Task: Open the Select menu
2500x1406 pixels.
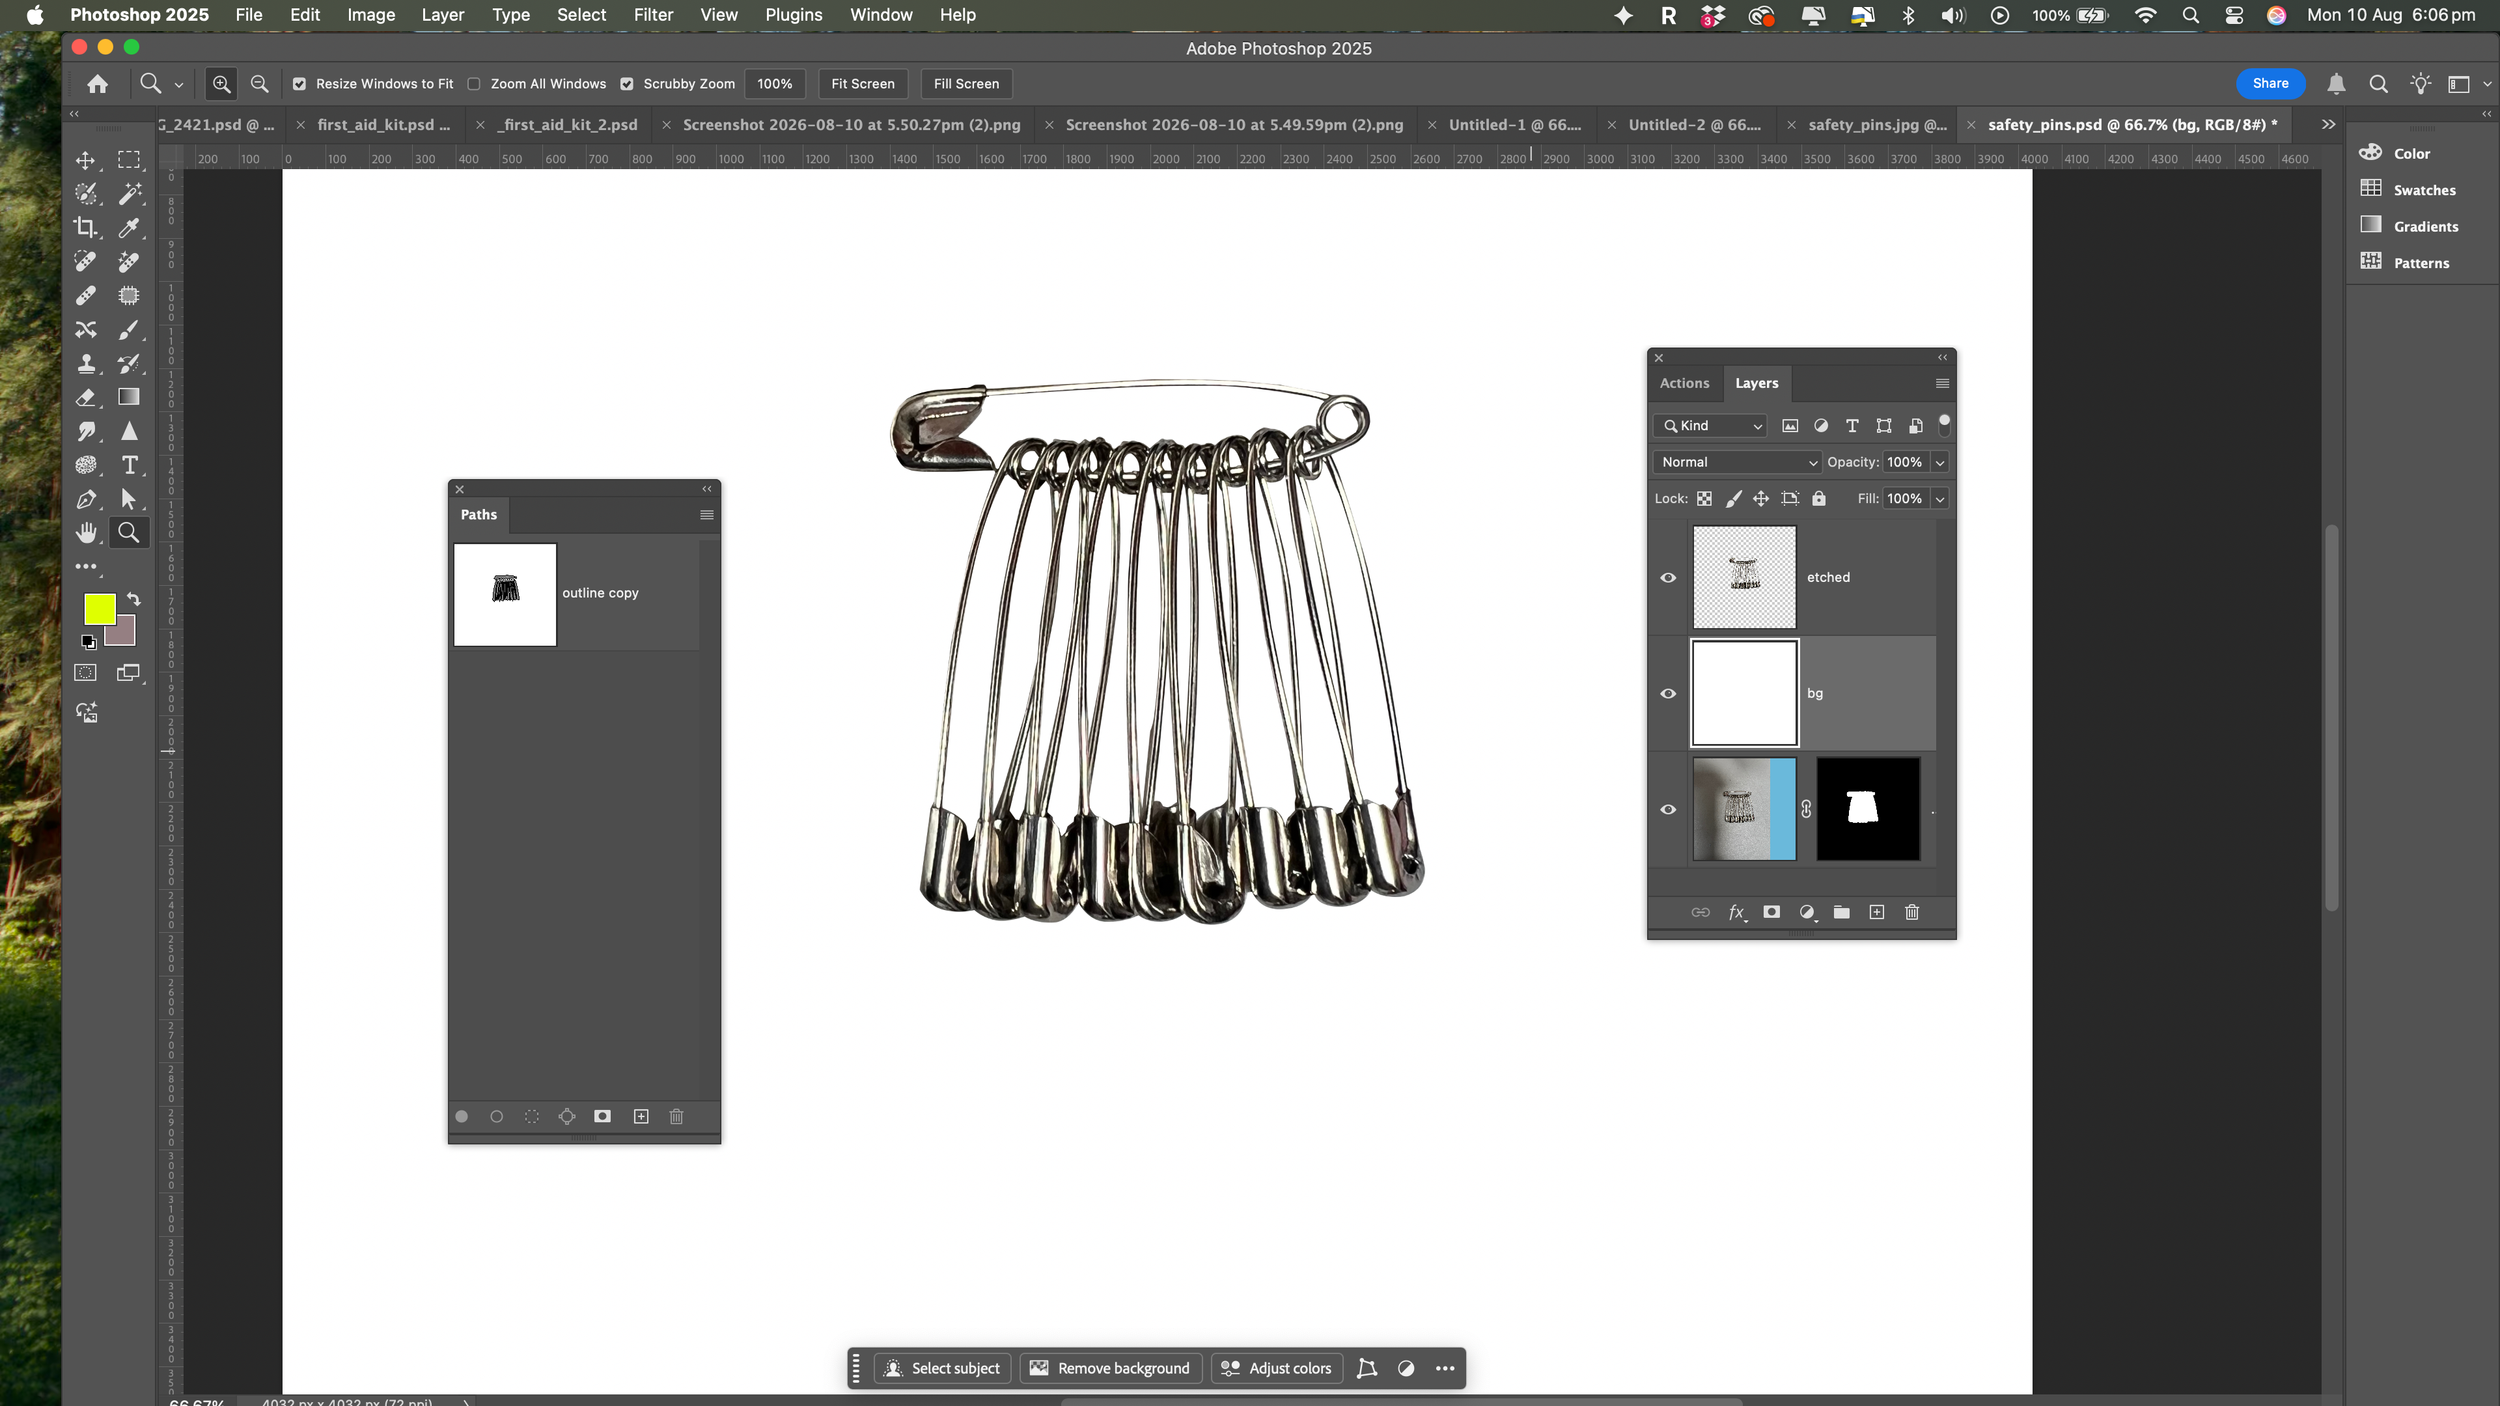Action: [581, 15]
